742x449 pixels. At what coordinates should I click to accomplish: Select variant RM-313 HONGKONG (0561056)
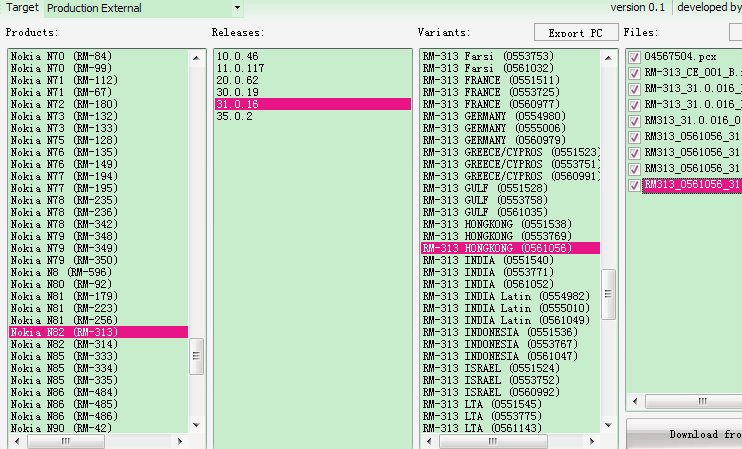(x=511, y=248)
